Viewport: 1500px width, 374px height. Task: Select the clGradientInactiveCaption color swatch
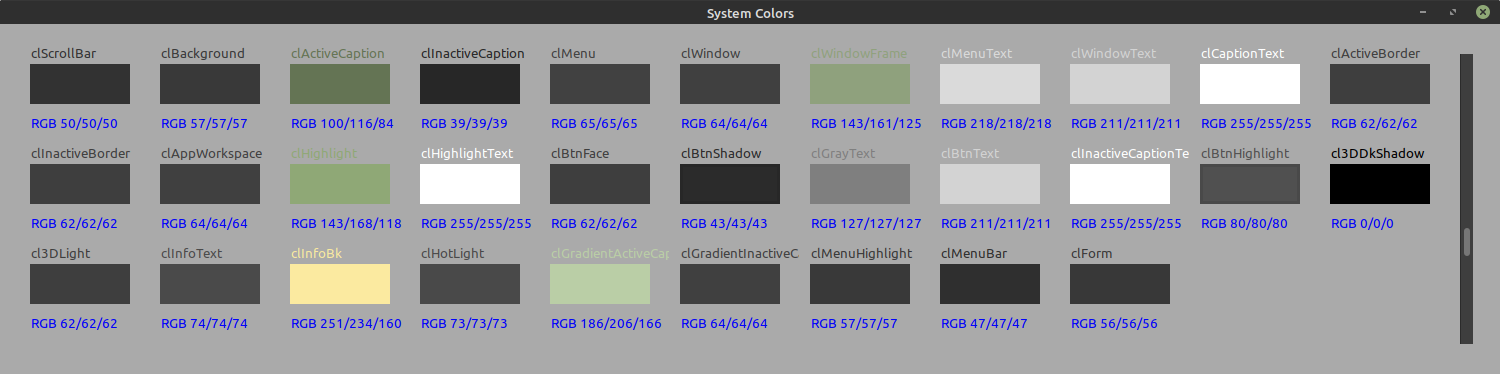point(730,284)
